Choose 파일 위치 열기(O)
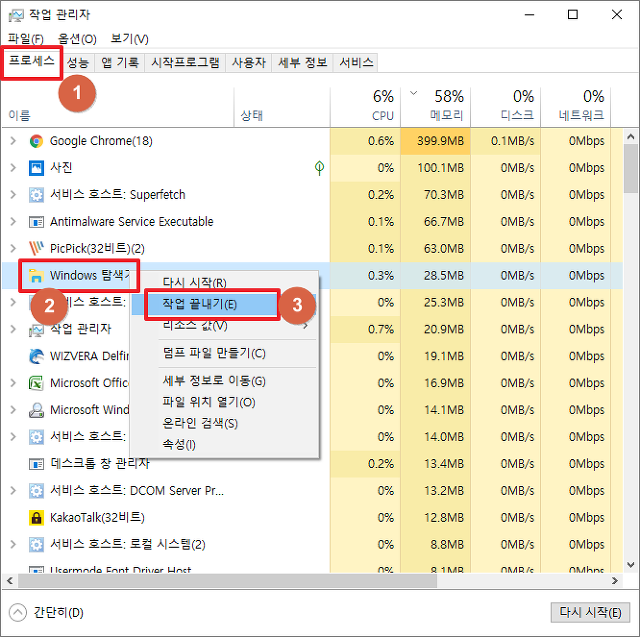The image size is (640, 637). (x=224, y=402)
